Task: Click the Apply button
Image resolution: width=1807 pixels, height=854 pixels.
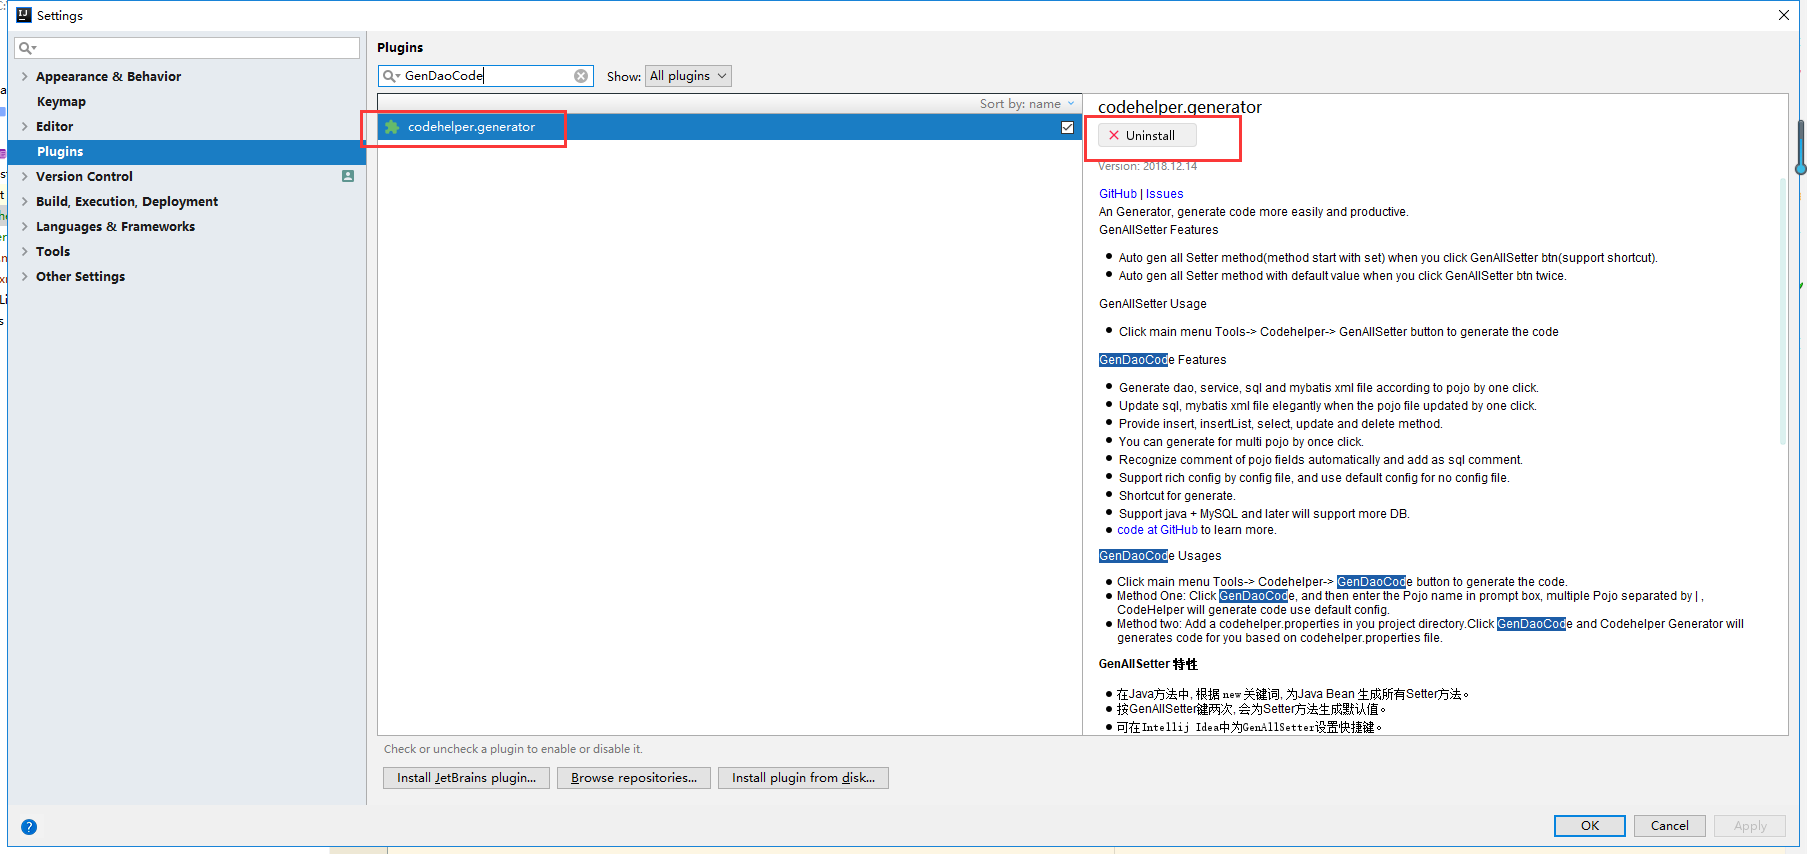Action: (1750, 826)
